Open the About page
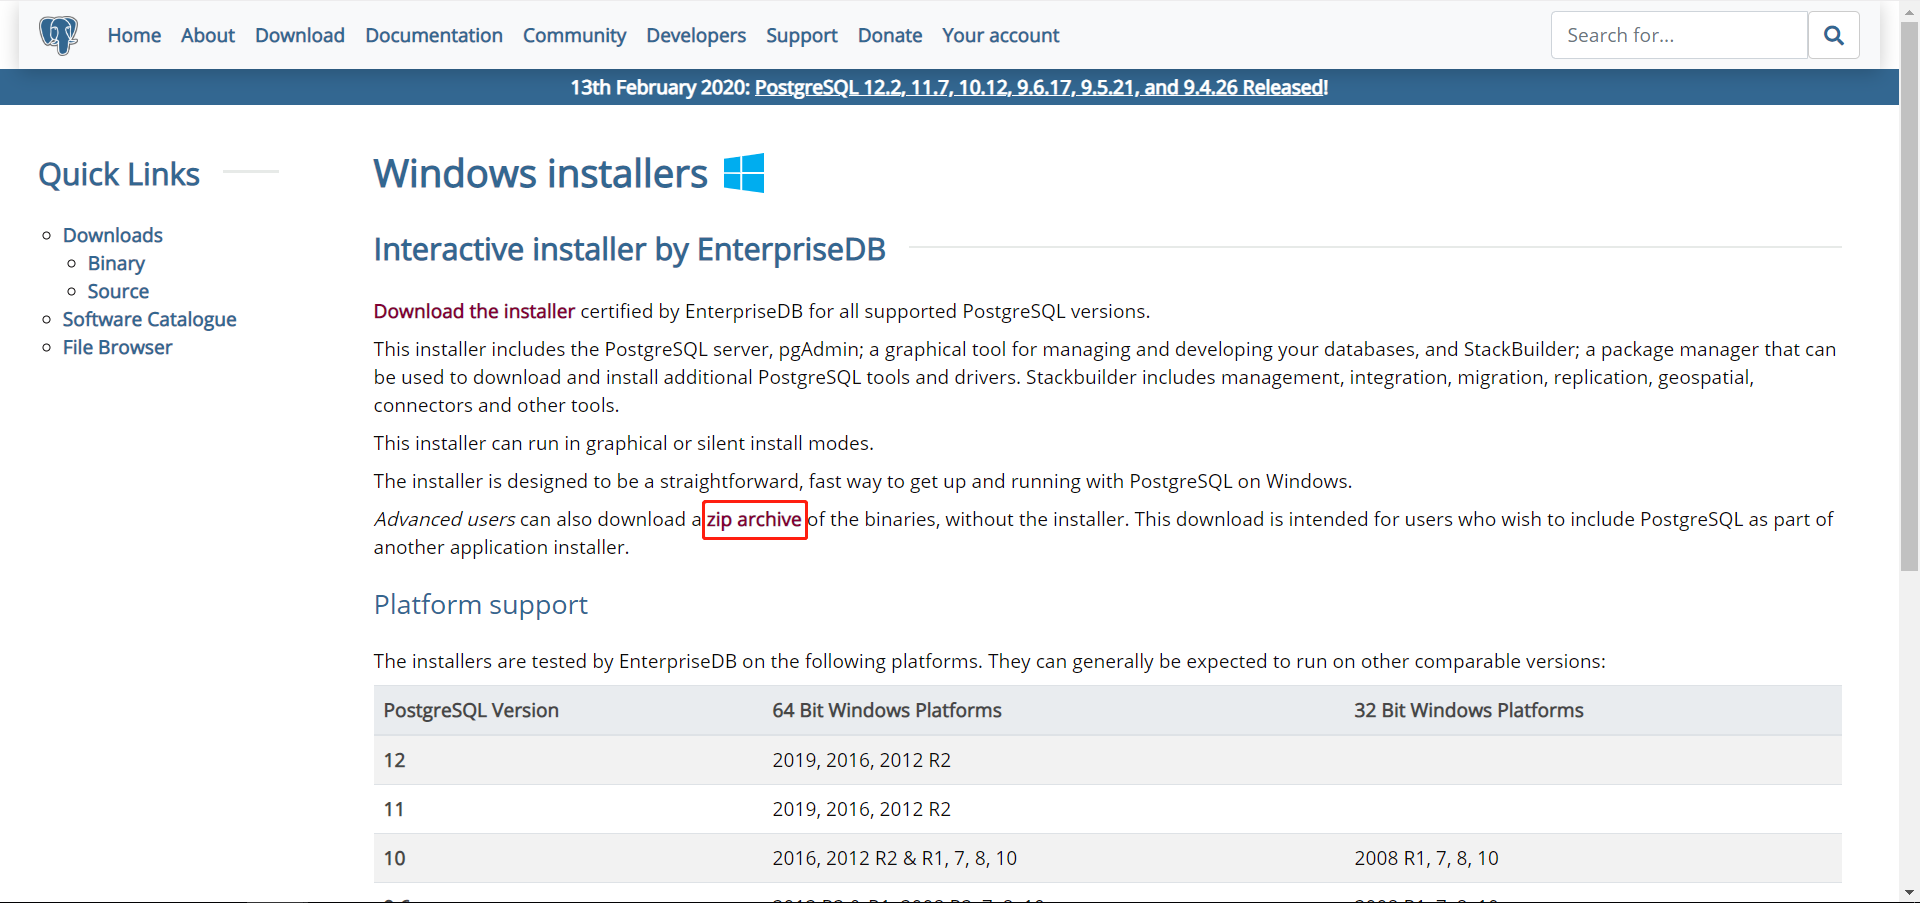 pos(208,35)
